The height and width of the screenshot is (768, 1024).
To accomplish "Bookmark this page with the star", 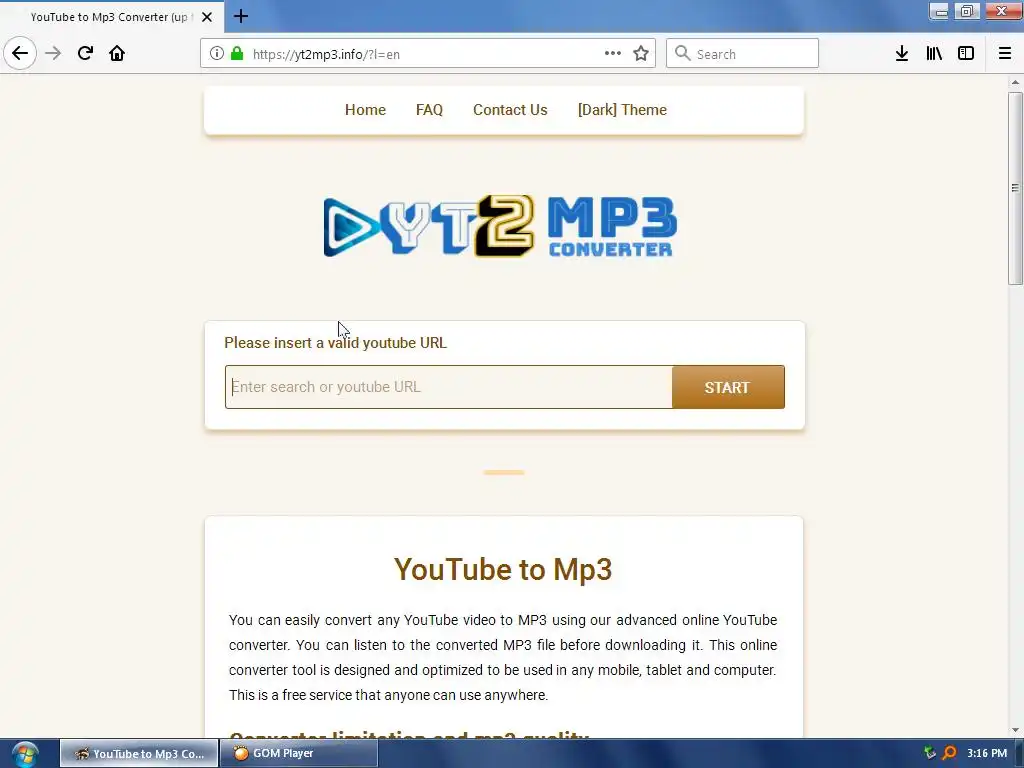I will (641, 54).
